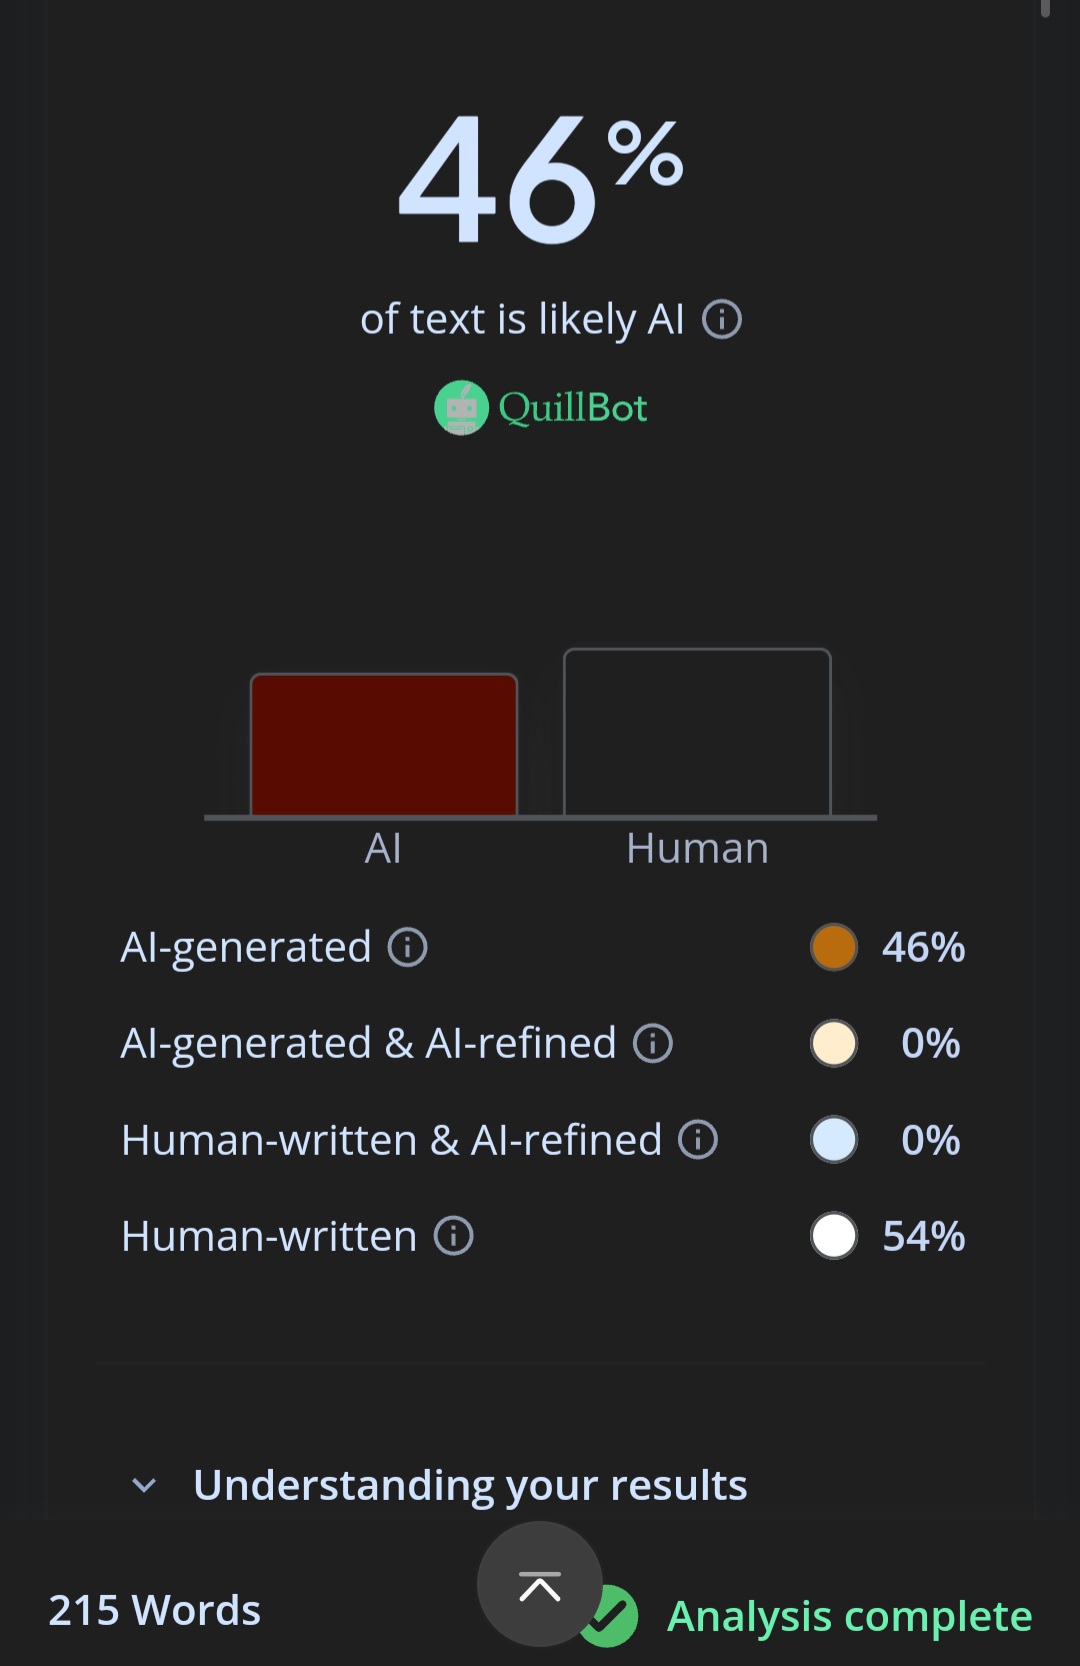Tap the scroll-to-top arrow button

[540, 1585]
